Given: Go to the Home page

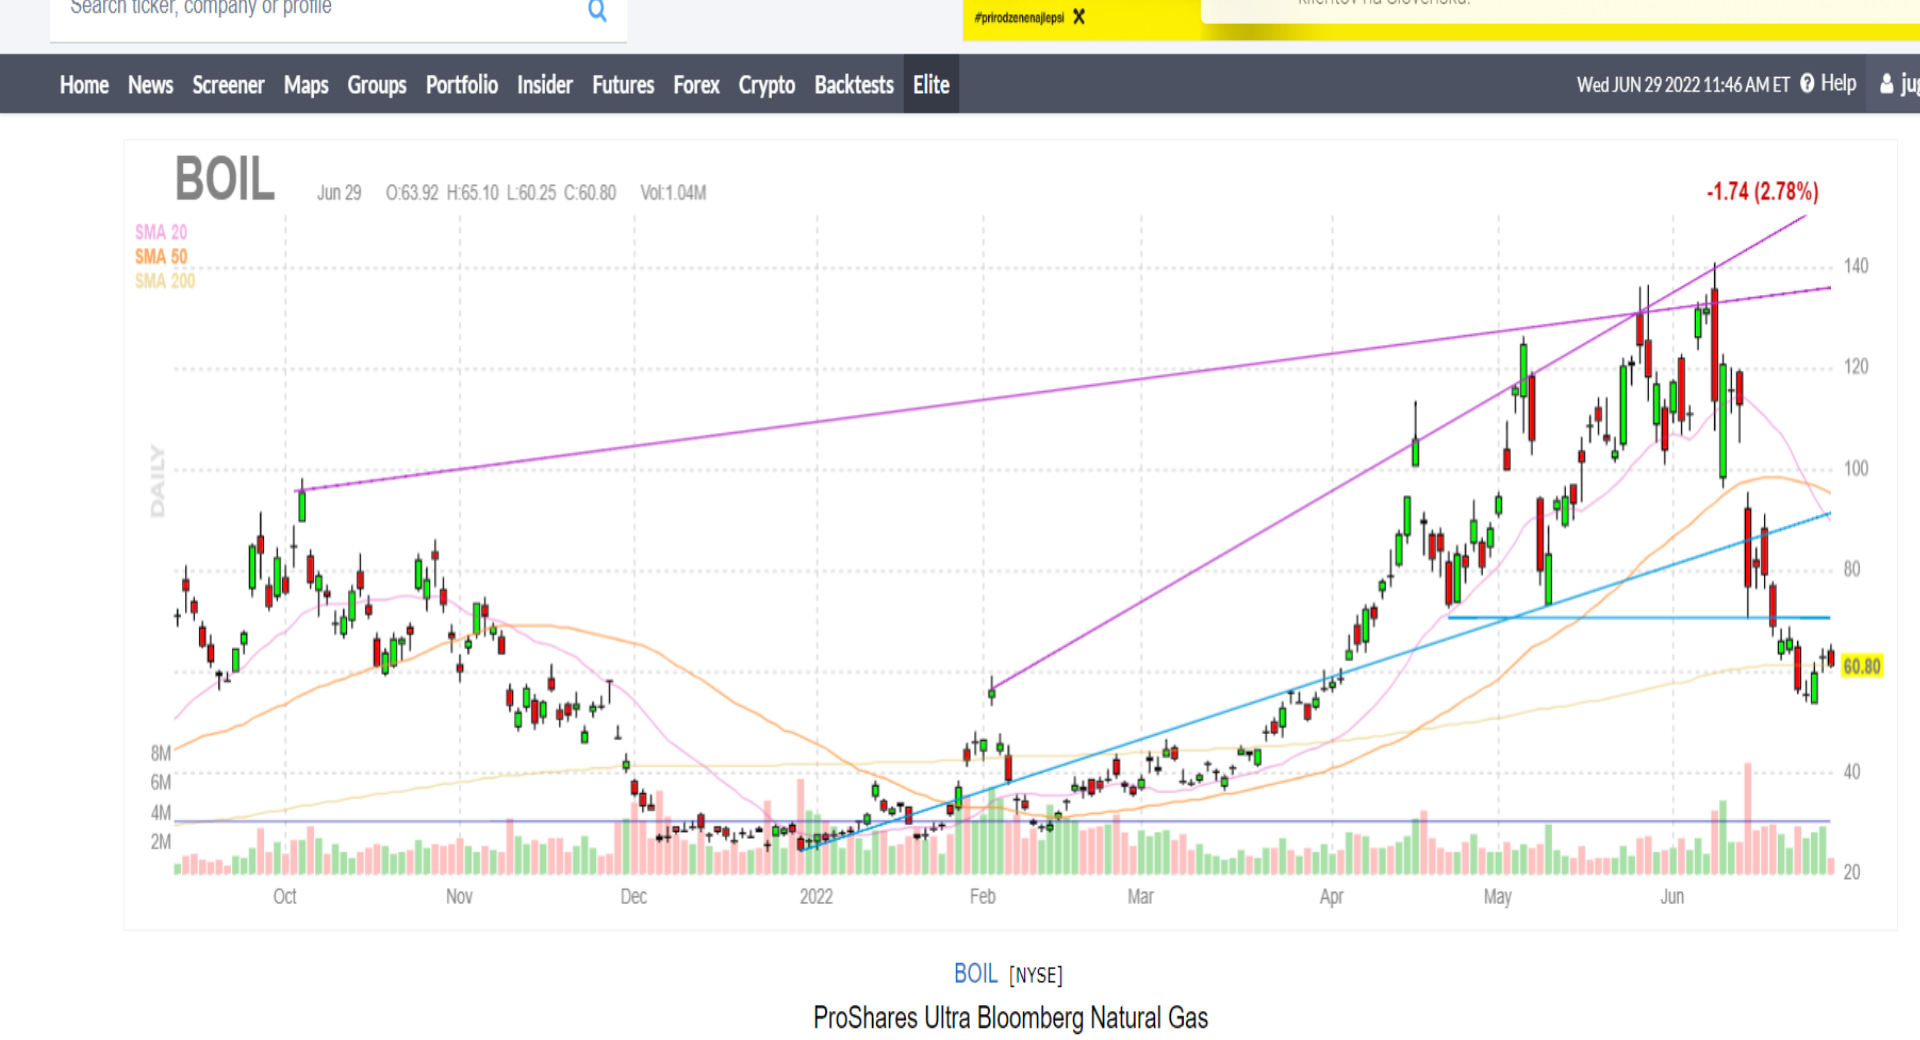Looking at the screenshot, I should pos(84,85).
